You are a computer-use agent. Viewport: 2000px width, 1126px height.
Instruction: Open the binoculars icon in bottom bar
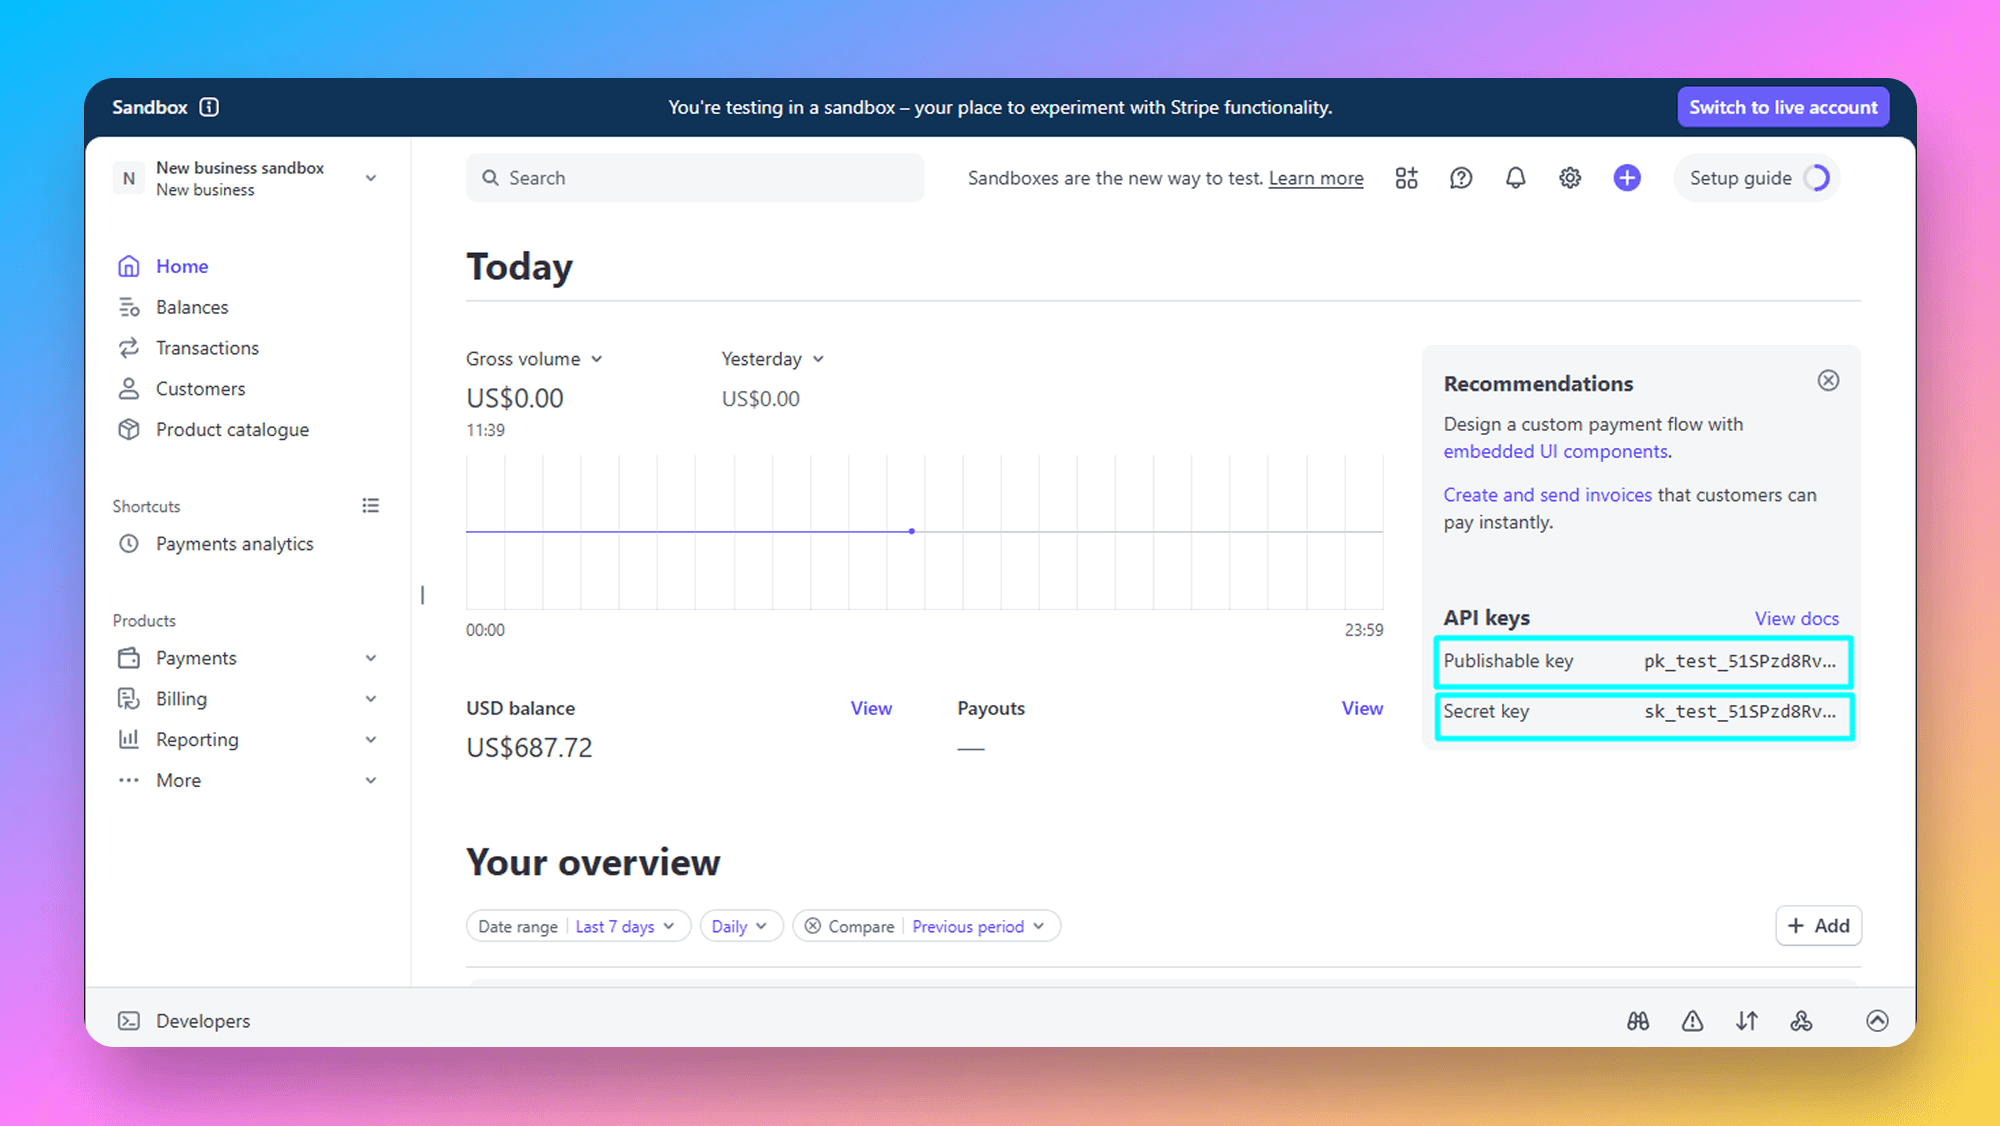[1638, 1021]
